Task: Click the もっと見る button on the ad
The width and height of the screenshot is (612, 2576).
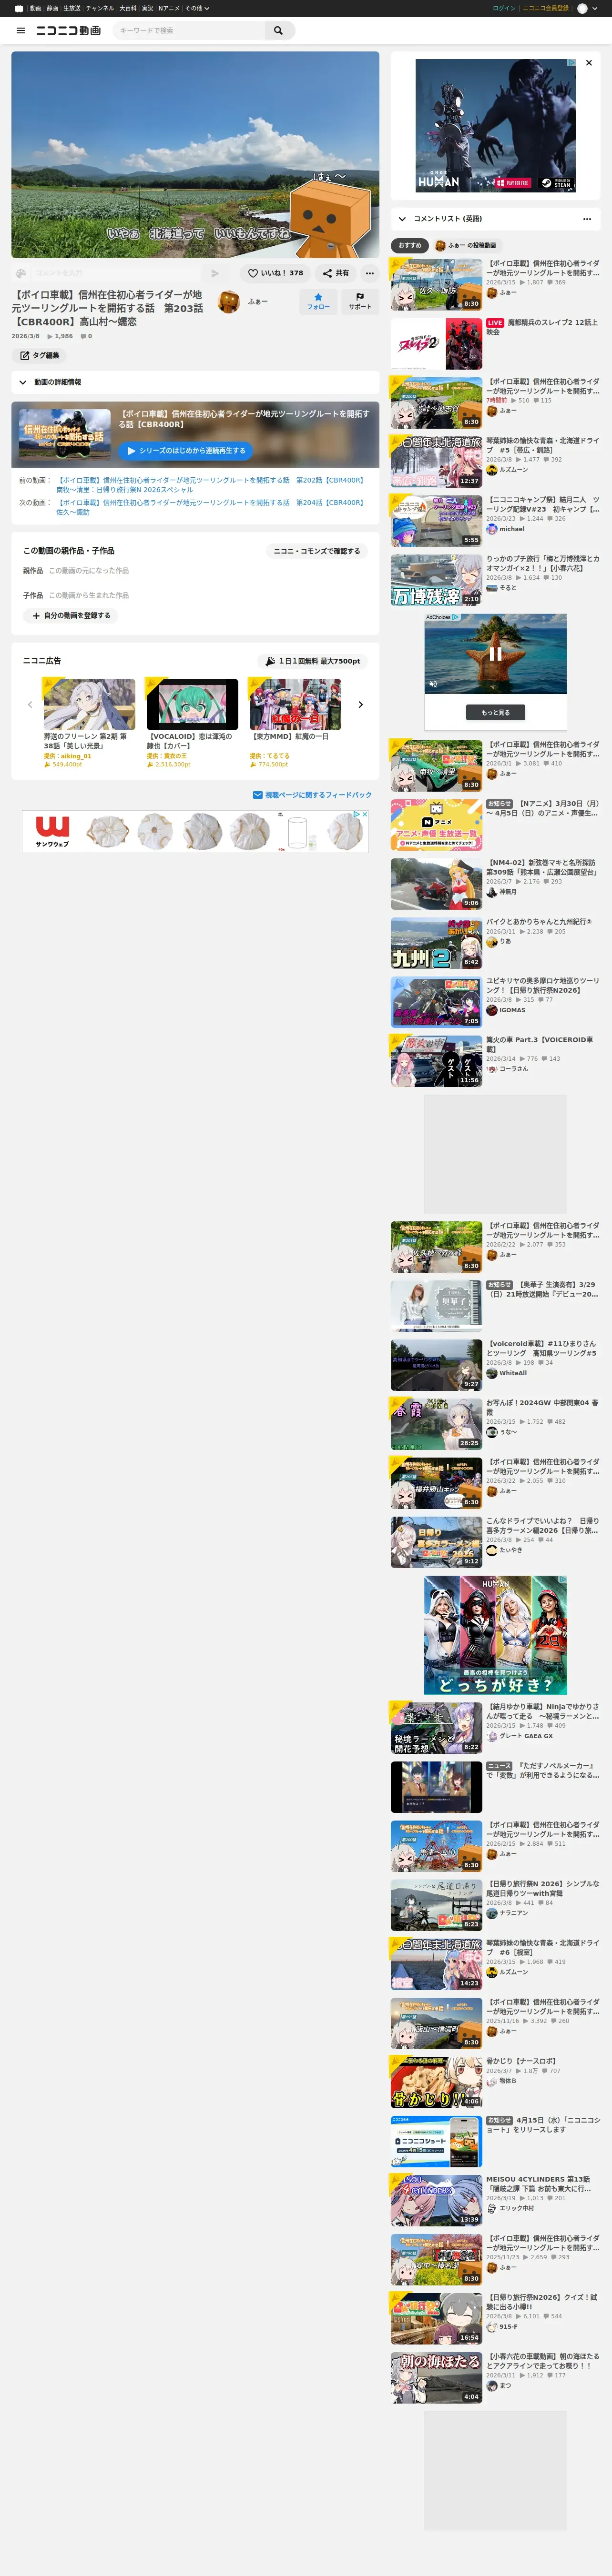Action: tap(495, 713)
